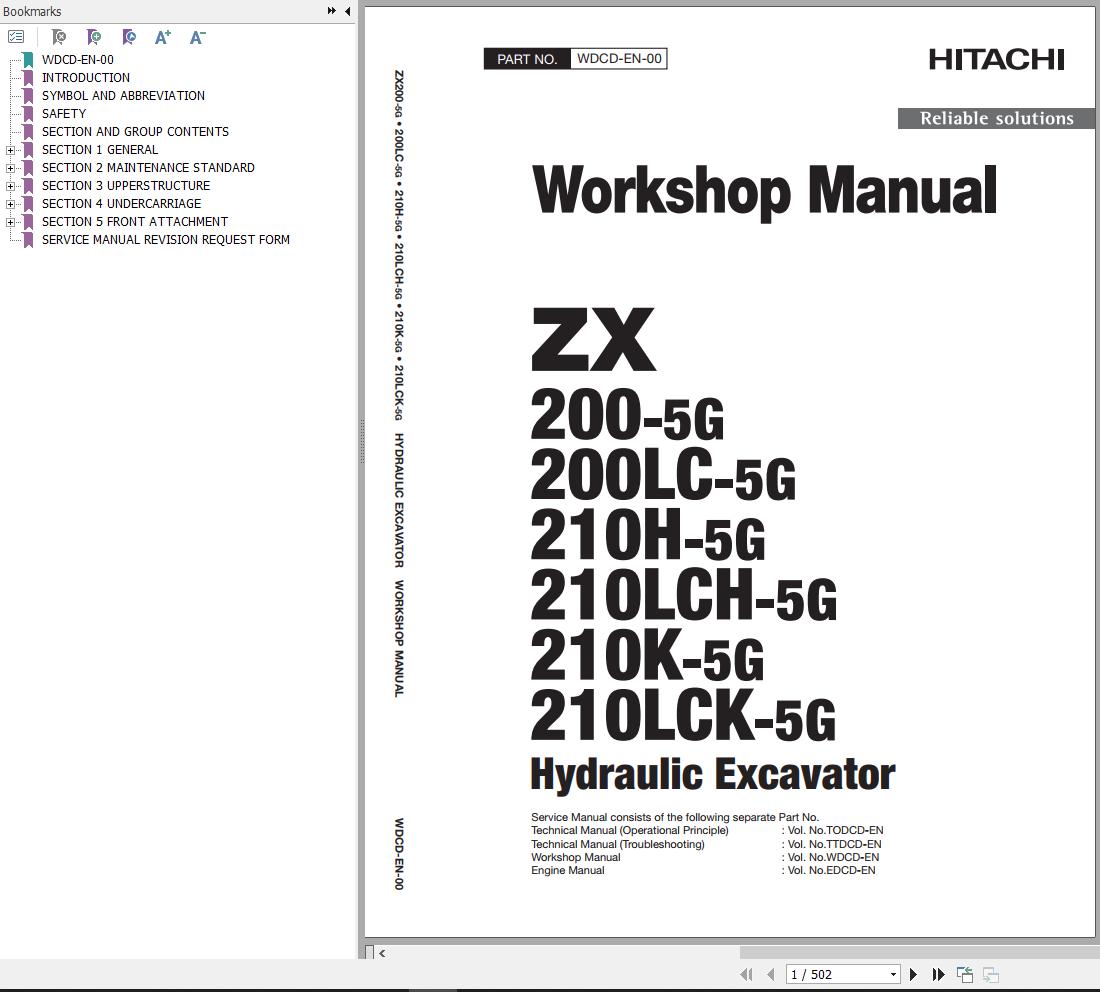This screenshot has width=1100, height=992.
Task: Click the HITACHI logo on the page
Action: point(996,60)
